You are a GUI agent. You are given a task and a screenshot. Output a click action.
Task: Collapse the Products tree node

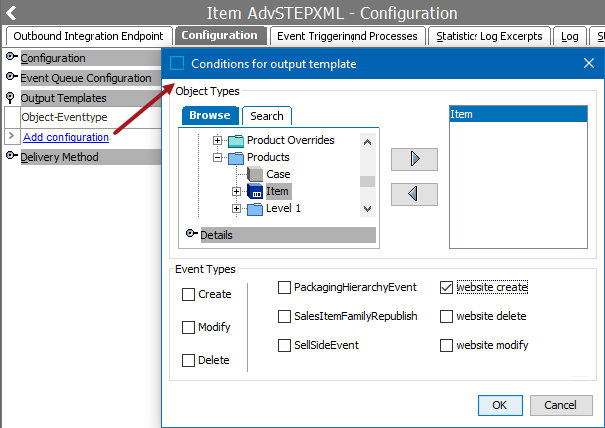pos(217,157)
